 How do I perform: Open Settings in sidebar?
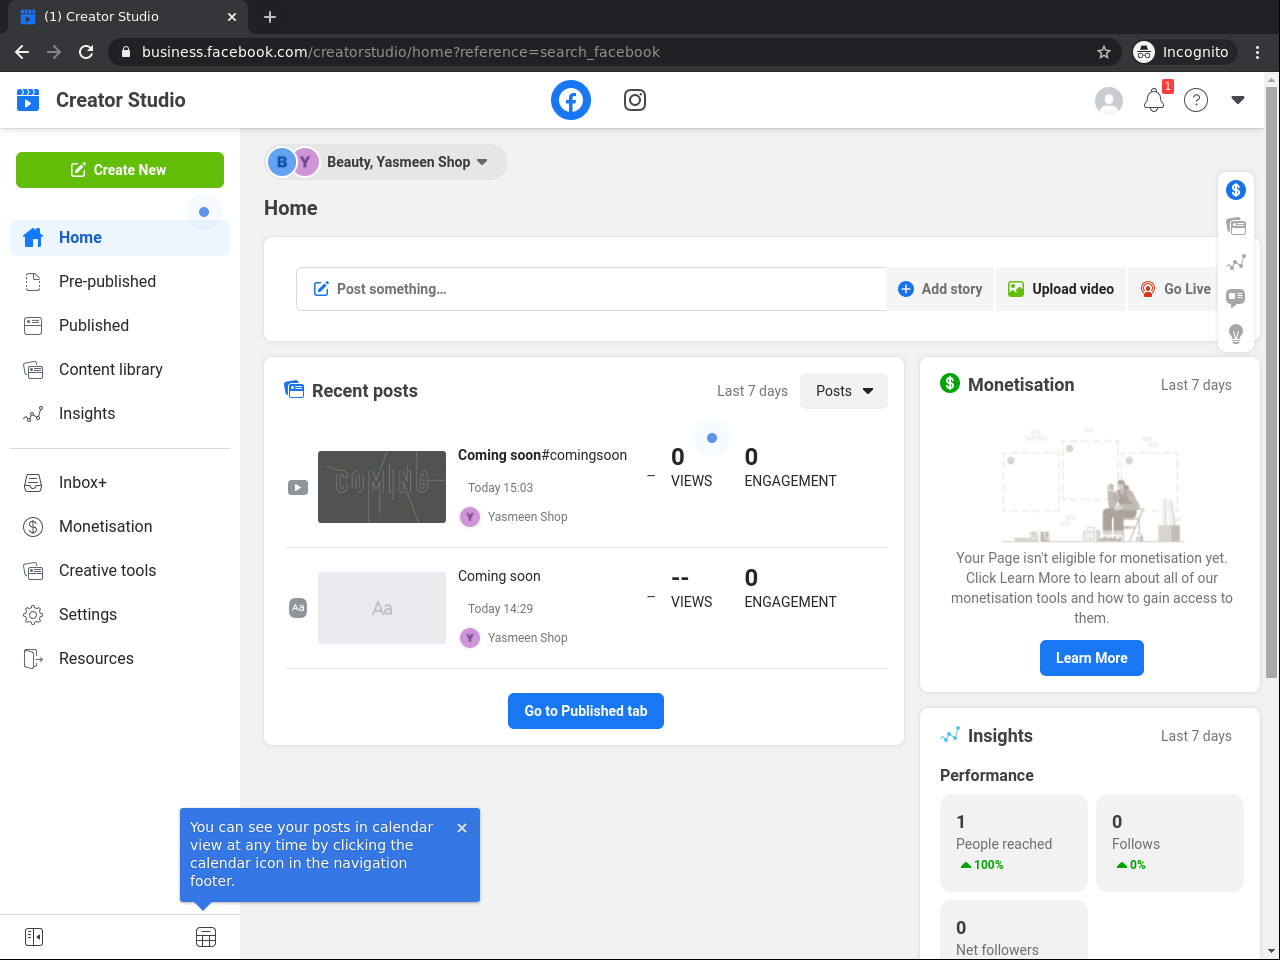[120, 614]
